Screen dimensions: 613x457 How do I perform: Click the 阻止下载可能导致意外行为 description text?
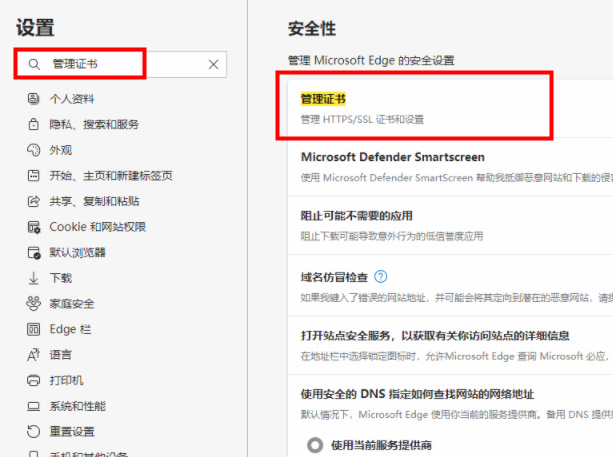pyautogui.click(x=392, y=236)
